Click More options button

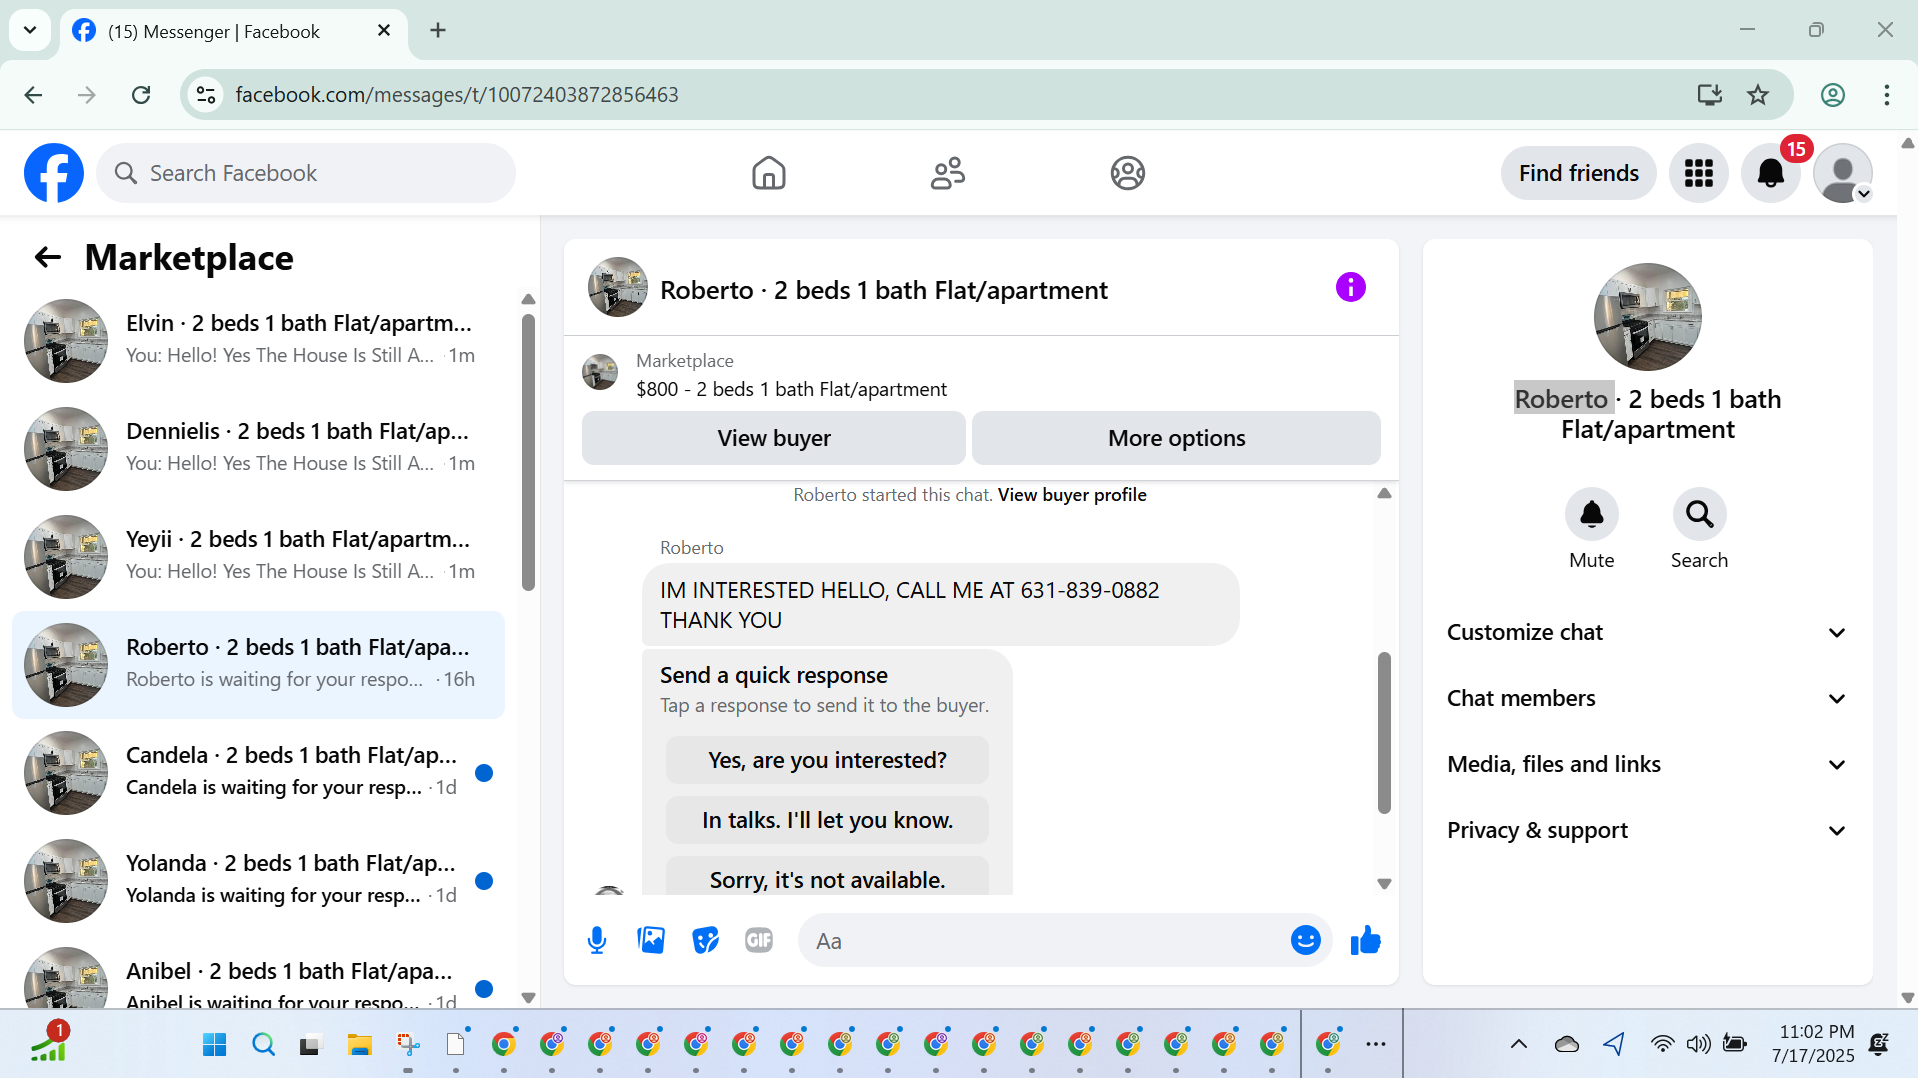tap(1176, 438)
